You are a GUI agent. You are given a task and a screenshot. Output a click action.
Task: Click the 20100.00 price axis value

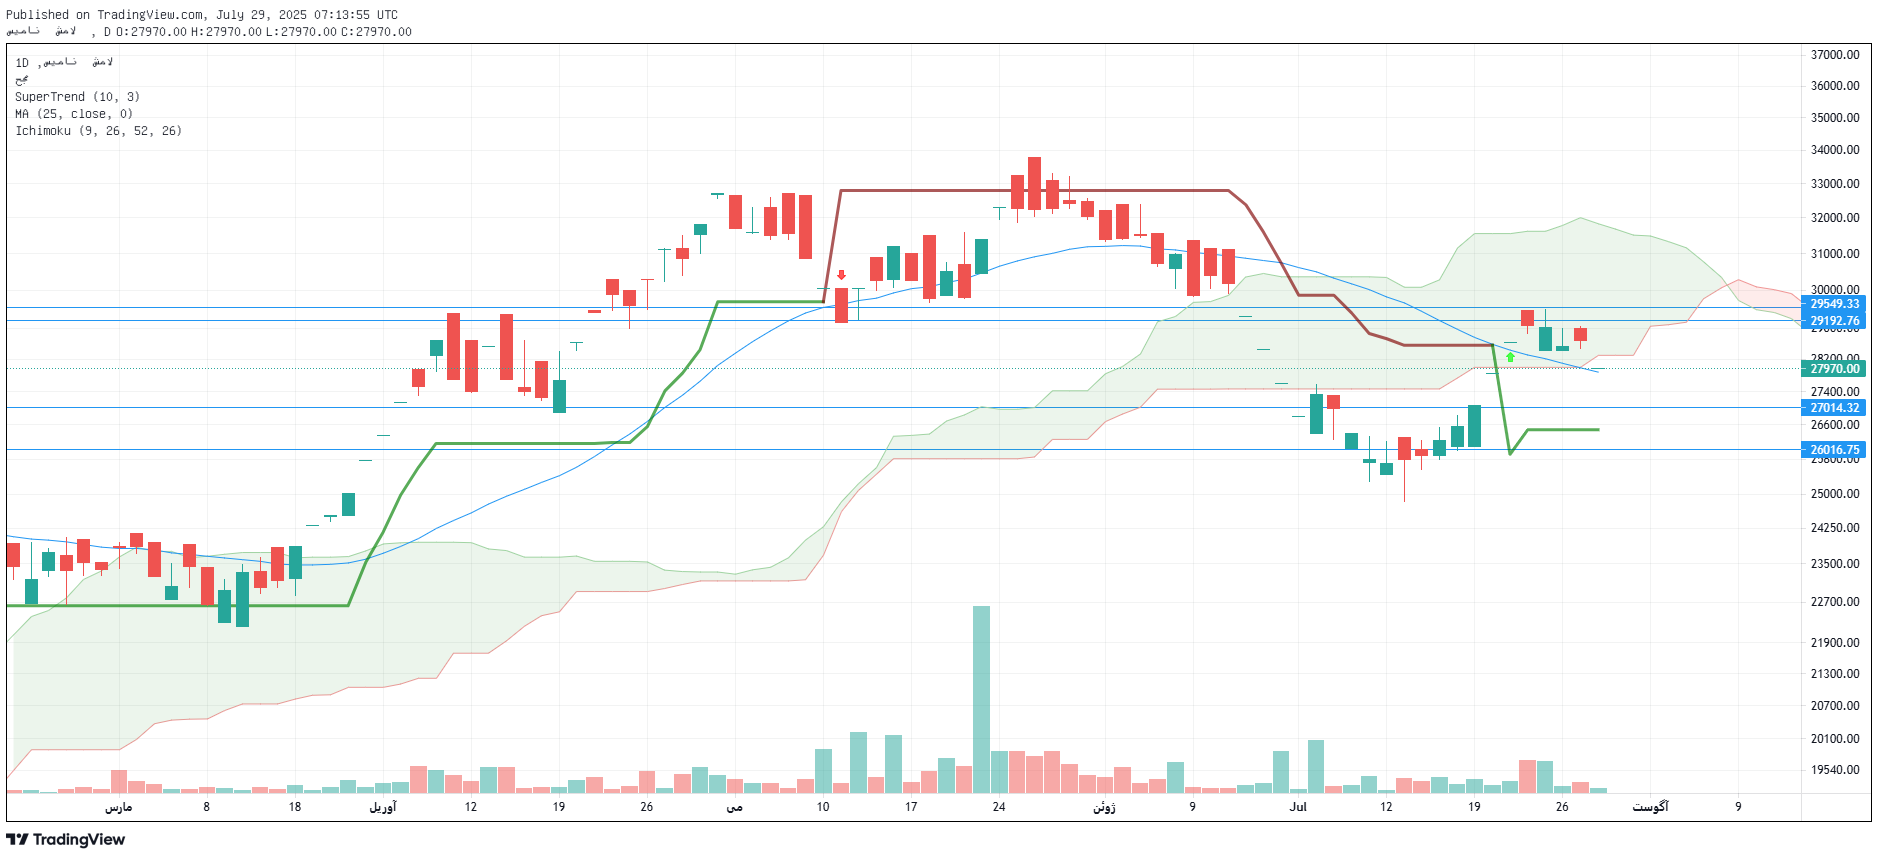tap(1835, 739)
